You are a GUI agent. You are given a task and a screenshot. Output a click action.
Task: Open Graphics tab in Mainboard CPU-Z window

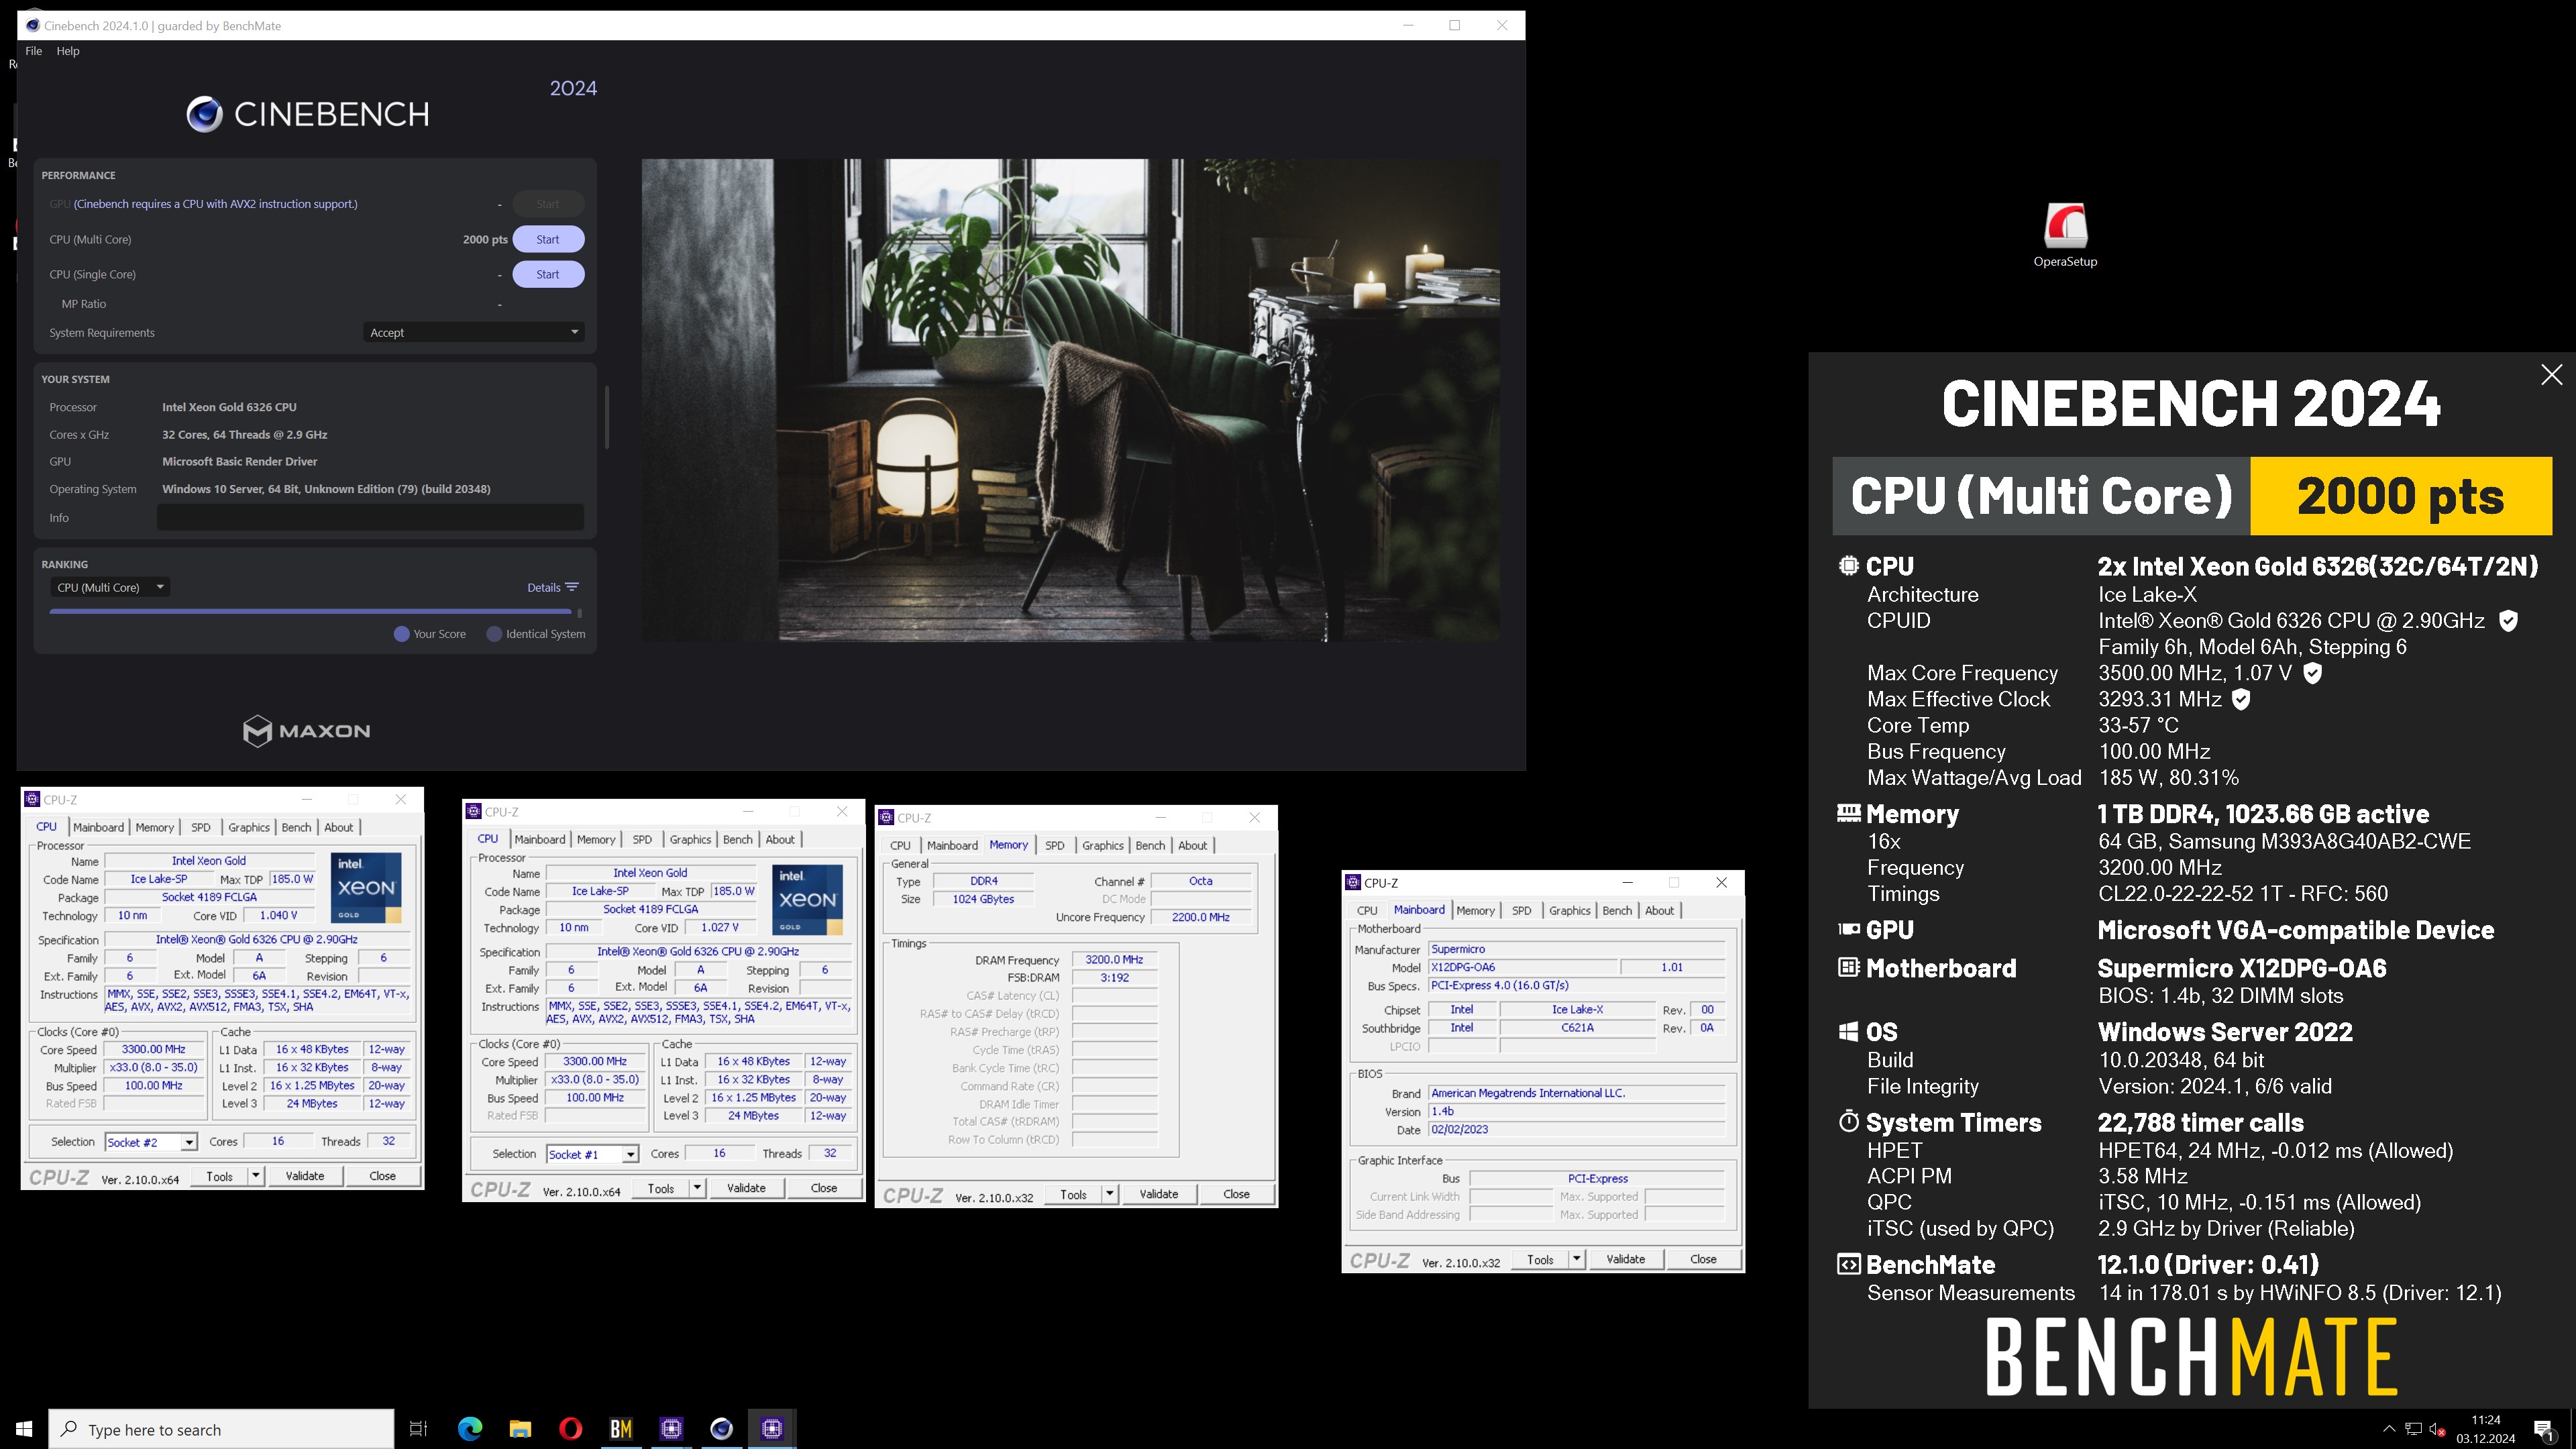click(1570, 910)
